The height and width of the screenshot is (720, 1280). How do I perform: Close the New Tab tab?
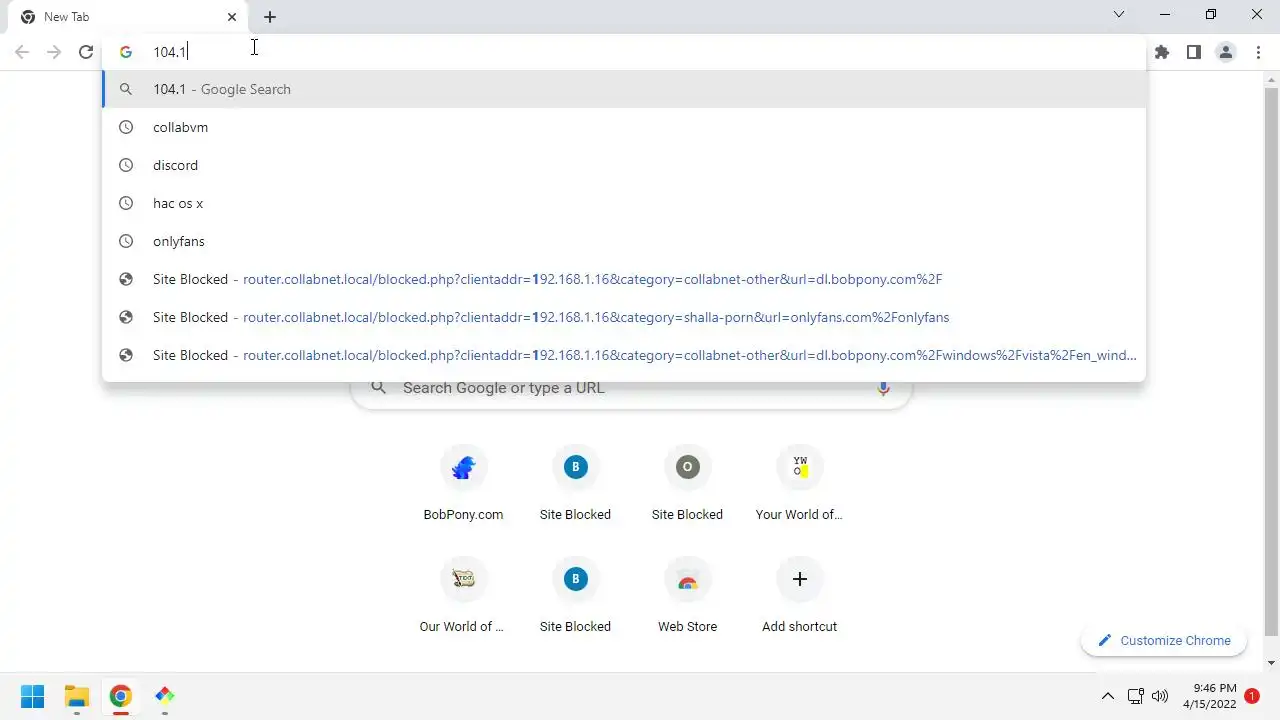pyautogui.click(x=232, y=17)
